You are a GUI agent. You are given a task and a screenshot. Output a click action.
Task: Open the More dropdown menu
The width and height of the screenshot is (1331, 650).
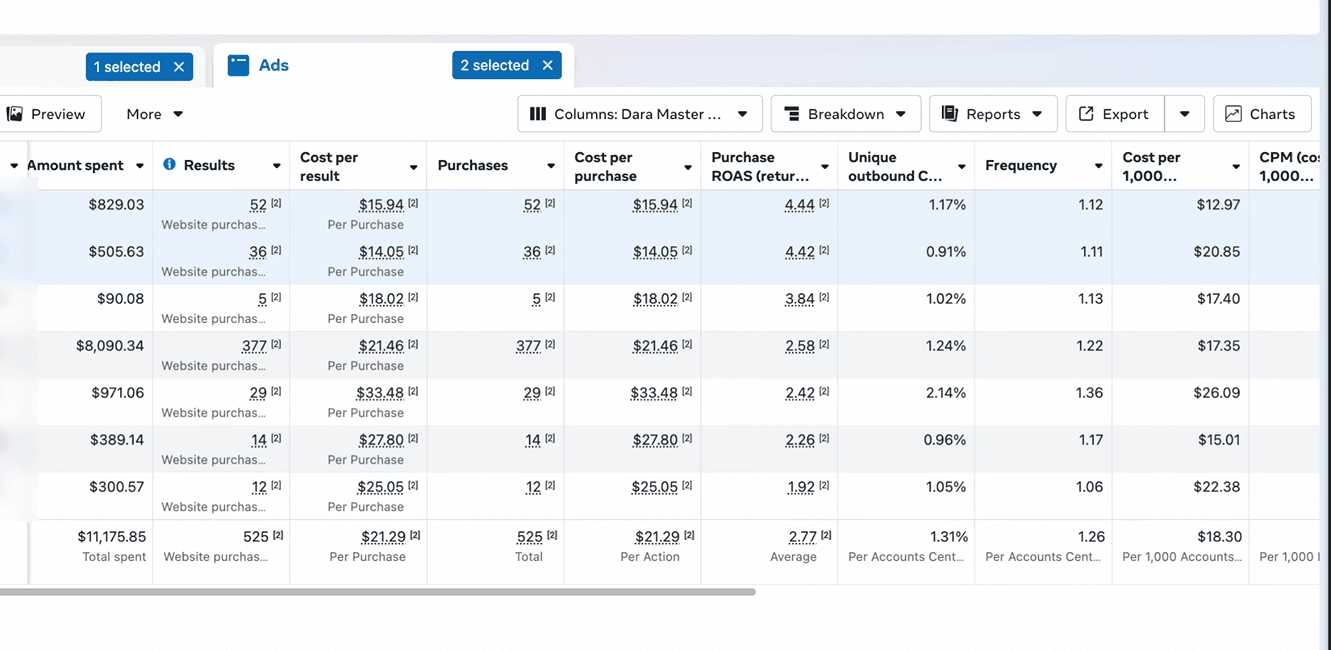pyautogui.click(x=155, y=114)
